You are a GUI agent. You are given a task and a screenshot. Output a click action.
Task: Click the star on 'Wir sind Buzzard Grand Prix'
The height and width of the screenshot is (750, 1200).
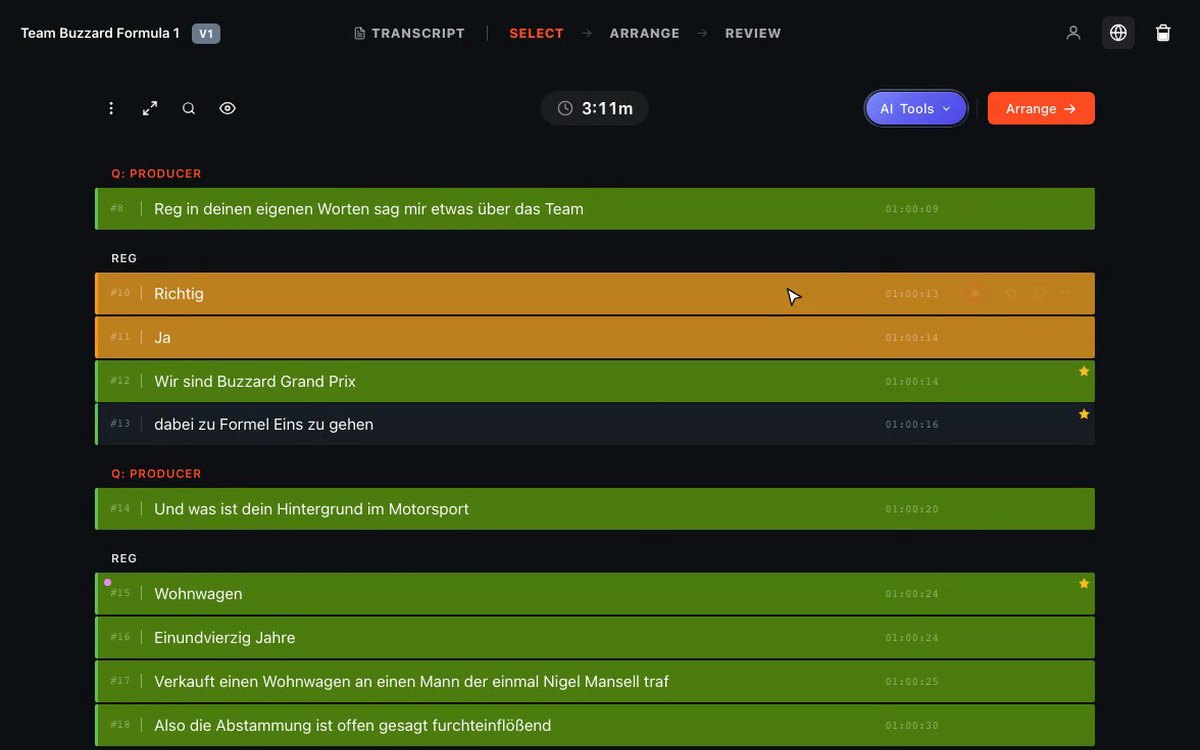tap(1083, 371)
